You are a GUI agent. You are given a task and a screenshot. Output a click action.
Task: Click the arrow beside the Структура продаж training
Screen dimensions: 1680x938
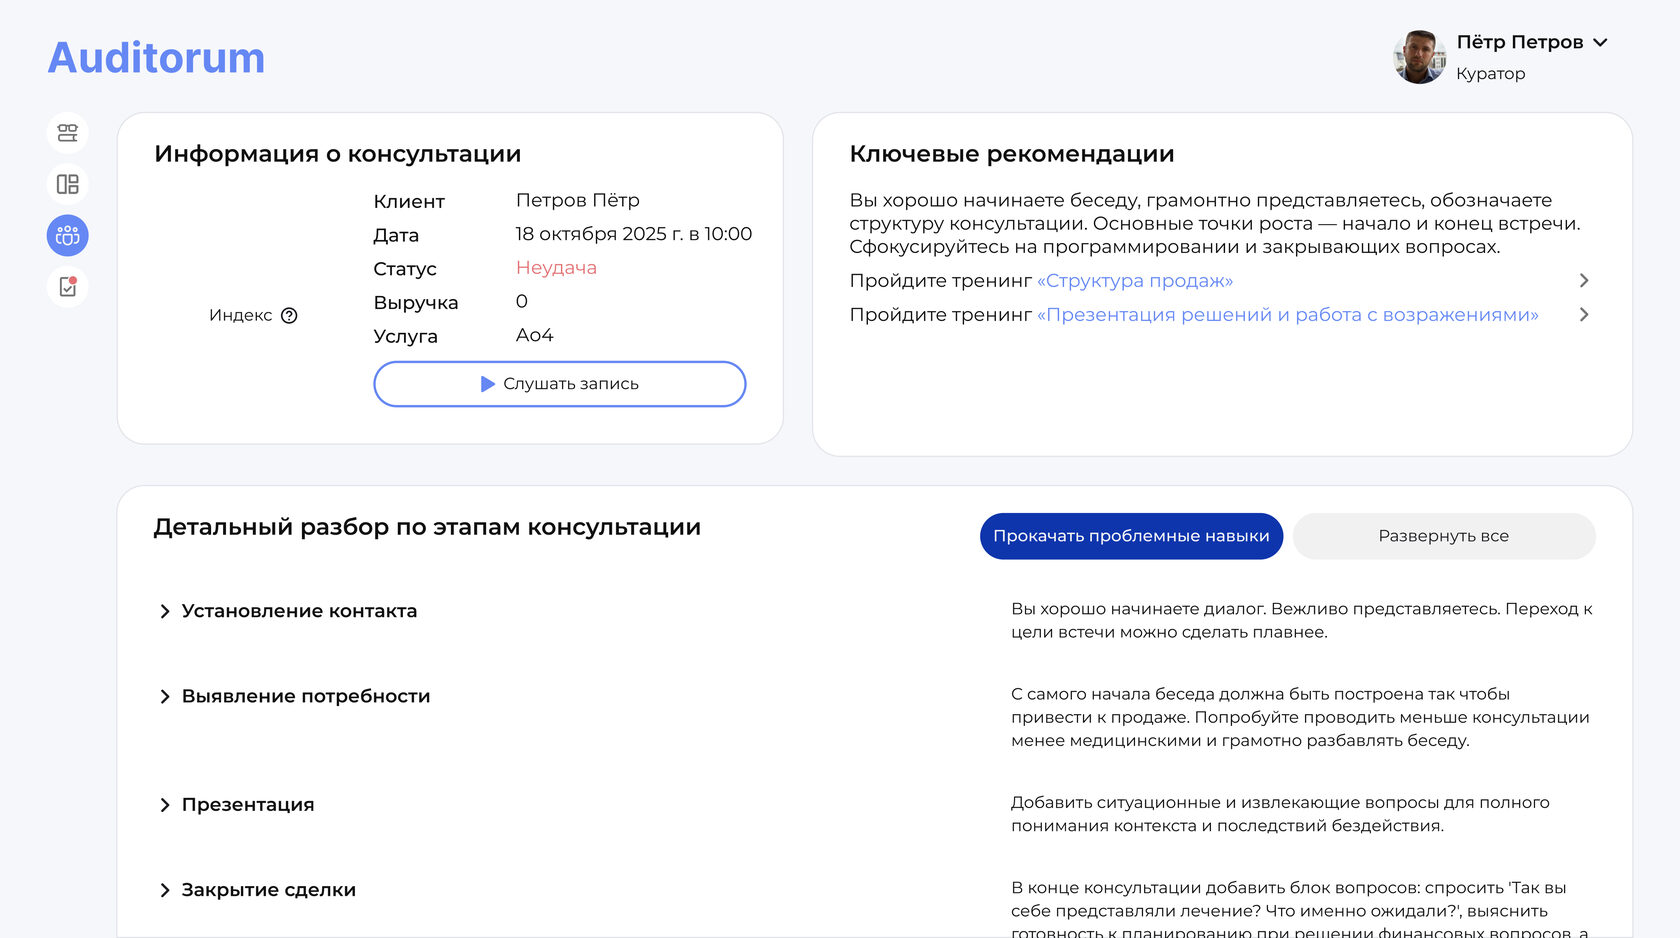click(1583, 281)
